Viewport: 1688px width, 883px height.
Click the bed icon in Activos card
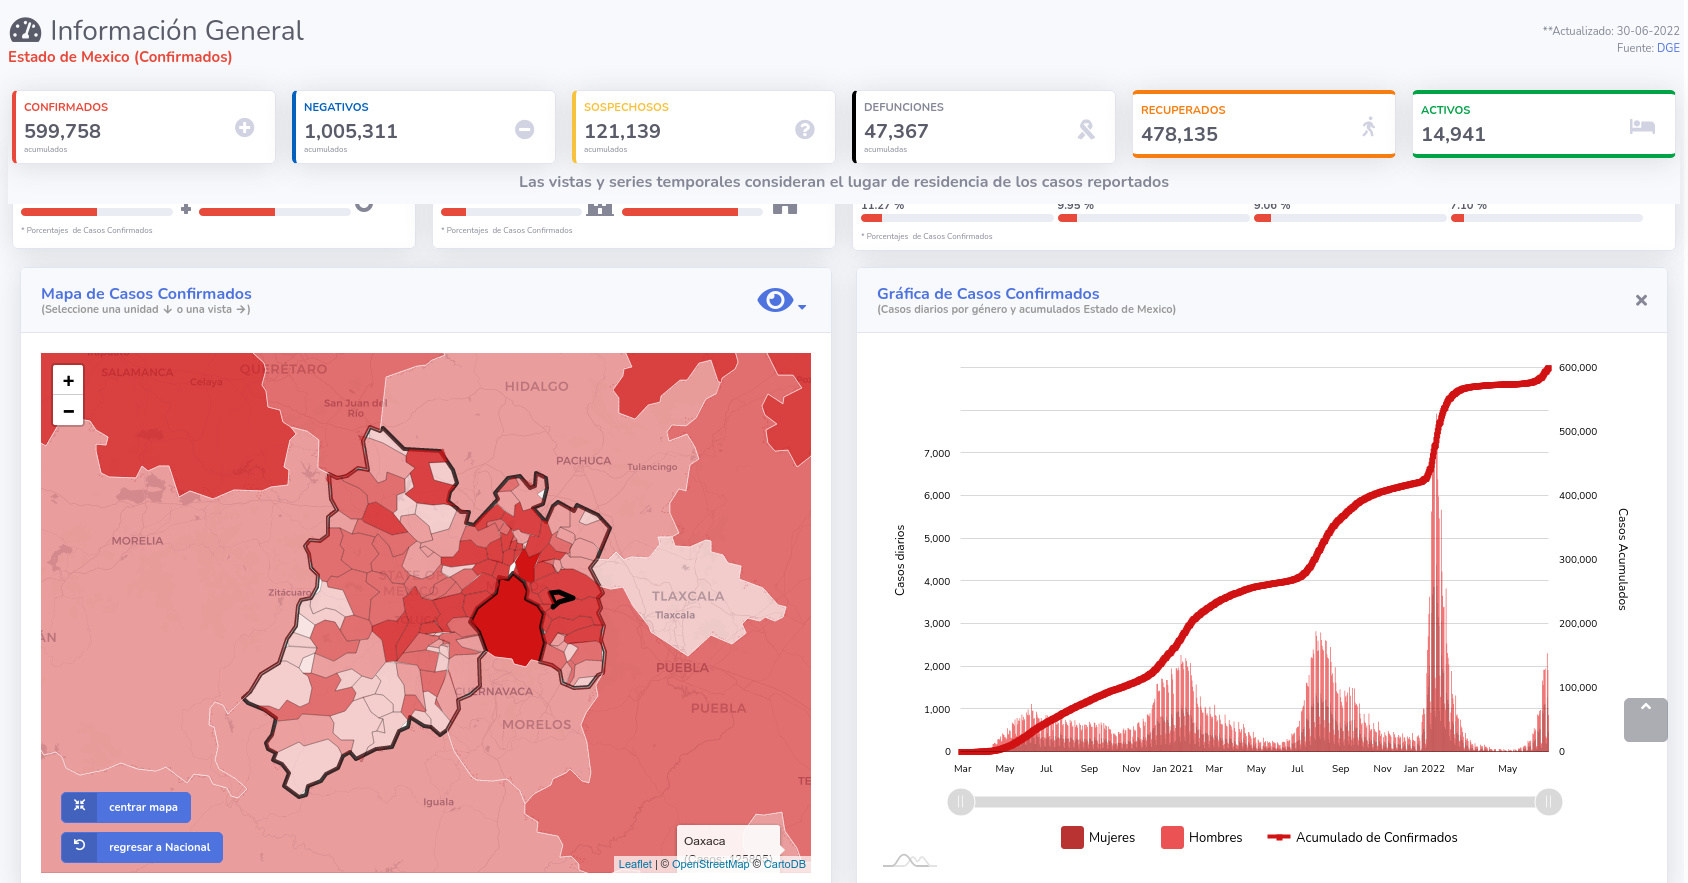pos(1642,126)
